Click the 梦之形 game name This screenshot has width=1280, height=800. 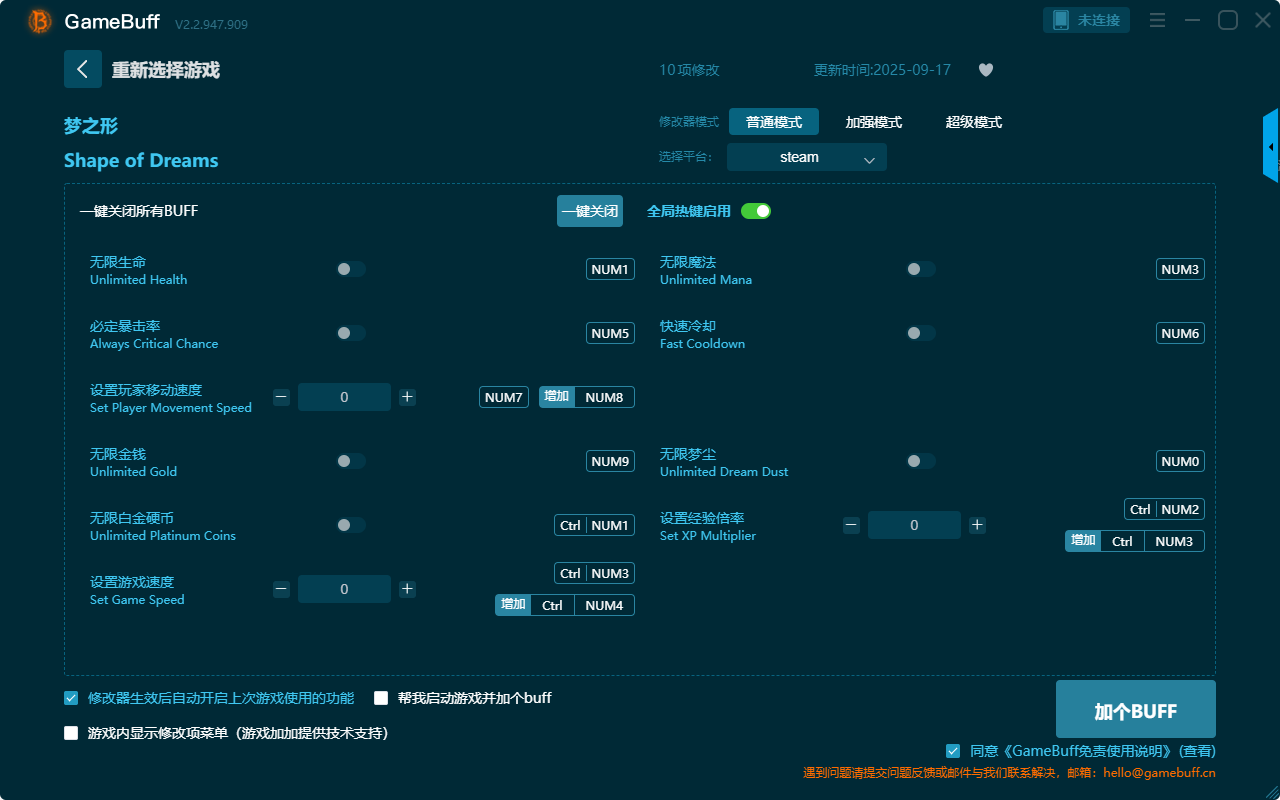click(x=91, y=126)
